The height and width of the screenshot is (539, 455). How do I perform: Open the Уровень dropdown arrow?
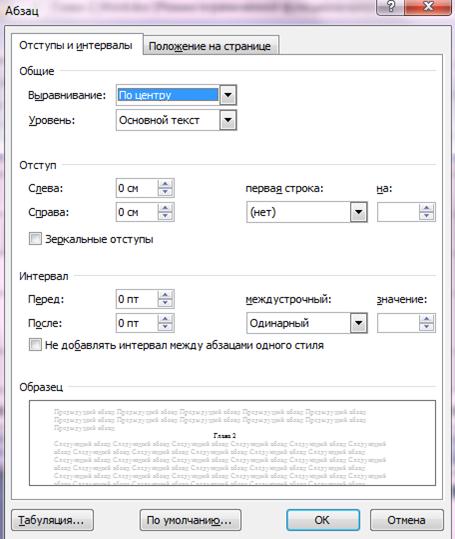228,120
